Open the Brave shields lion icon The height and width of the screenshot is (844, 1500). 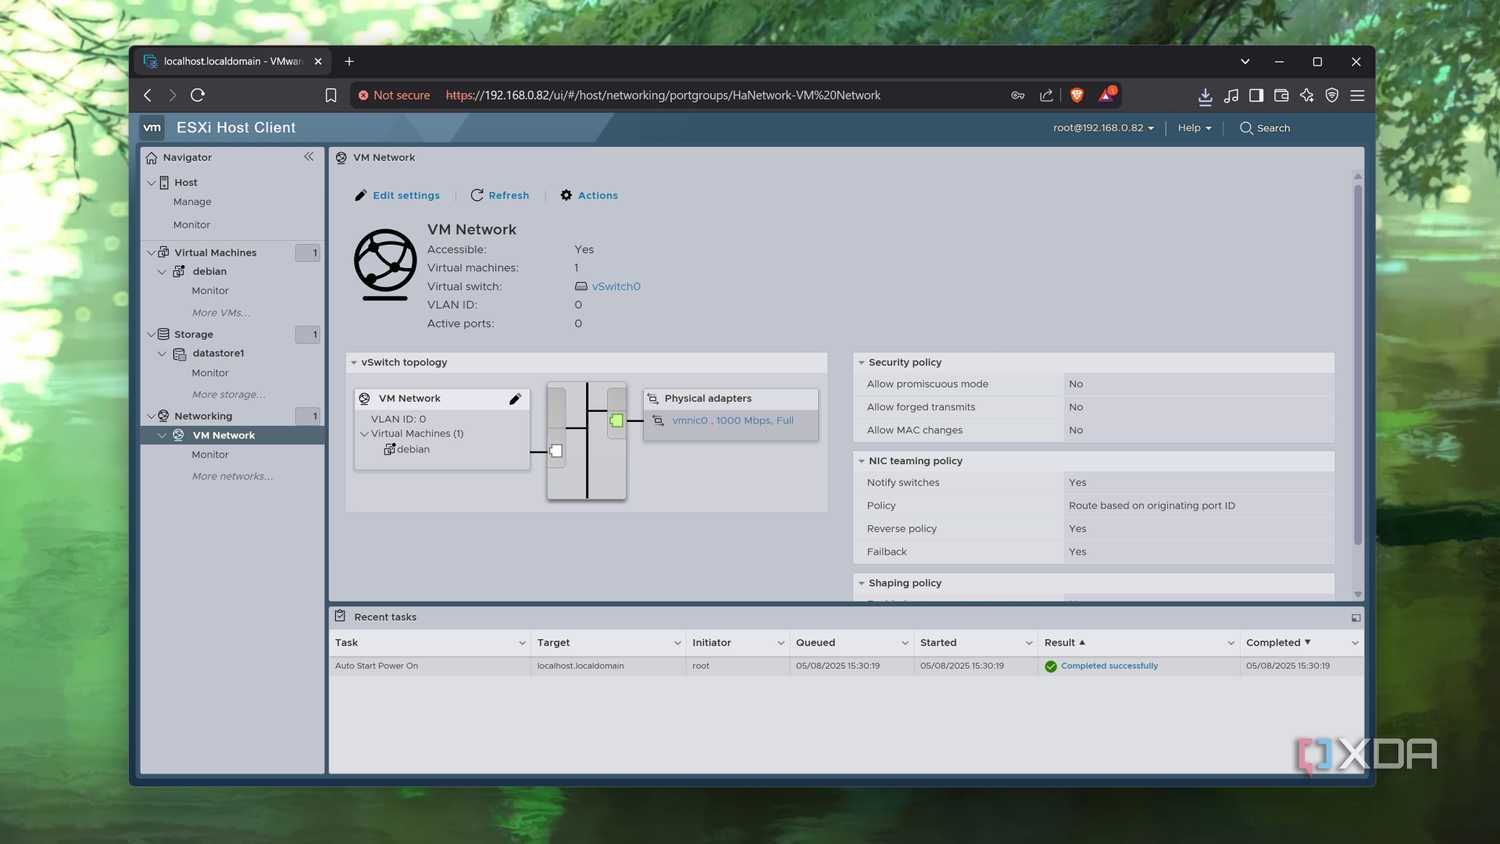[x=1077, y=95]
